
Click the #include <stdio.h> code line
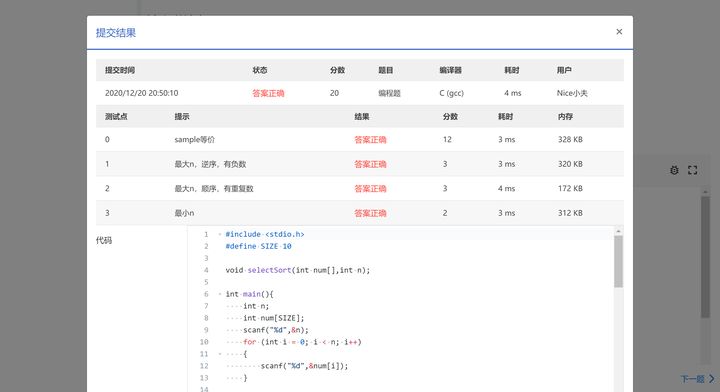[265, 235]
